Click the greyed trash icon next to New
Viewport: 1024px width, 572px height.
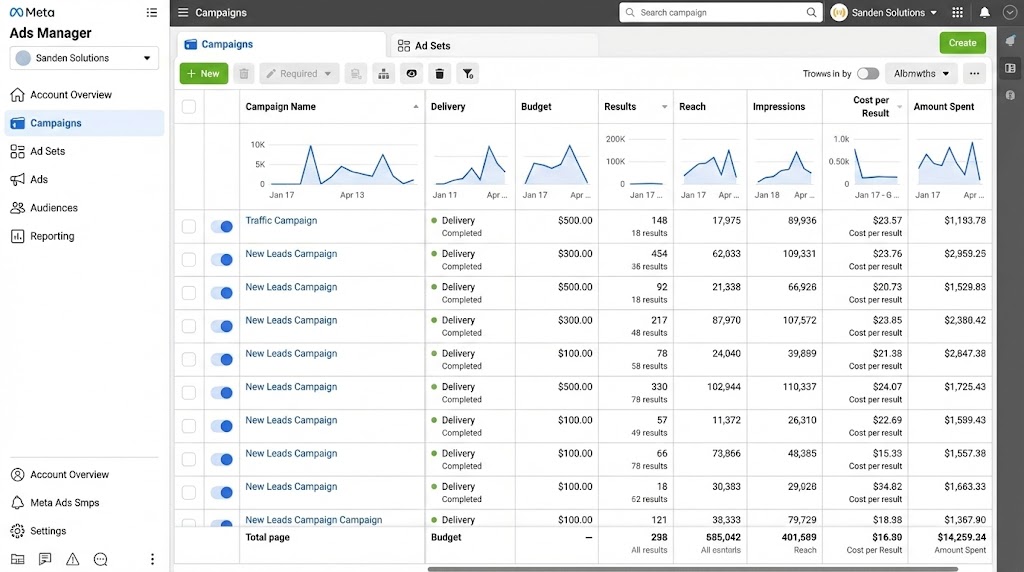click(x=244, y=74)
